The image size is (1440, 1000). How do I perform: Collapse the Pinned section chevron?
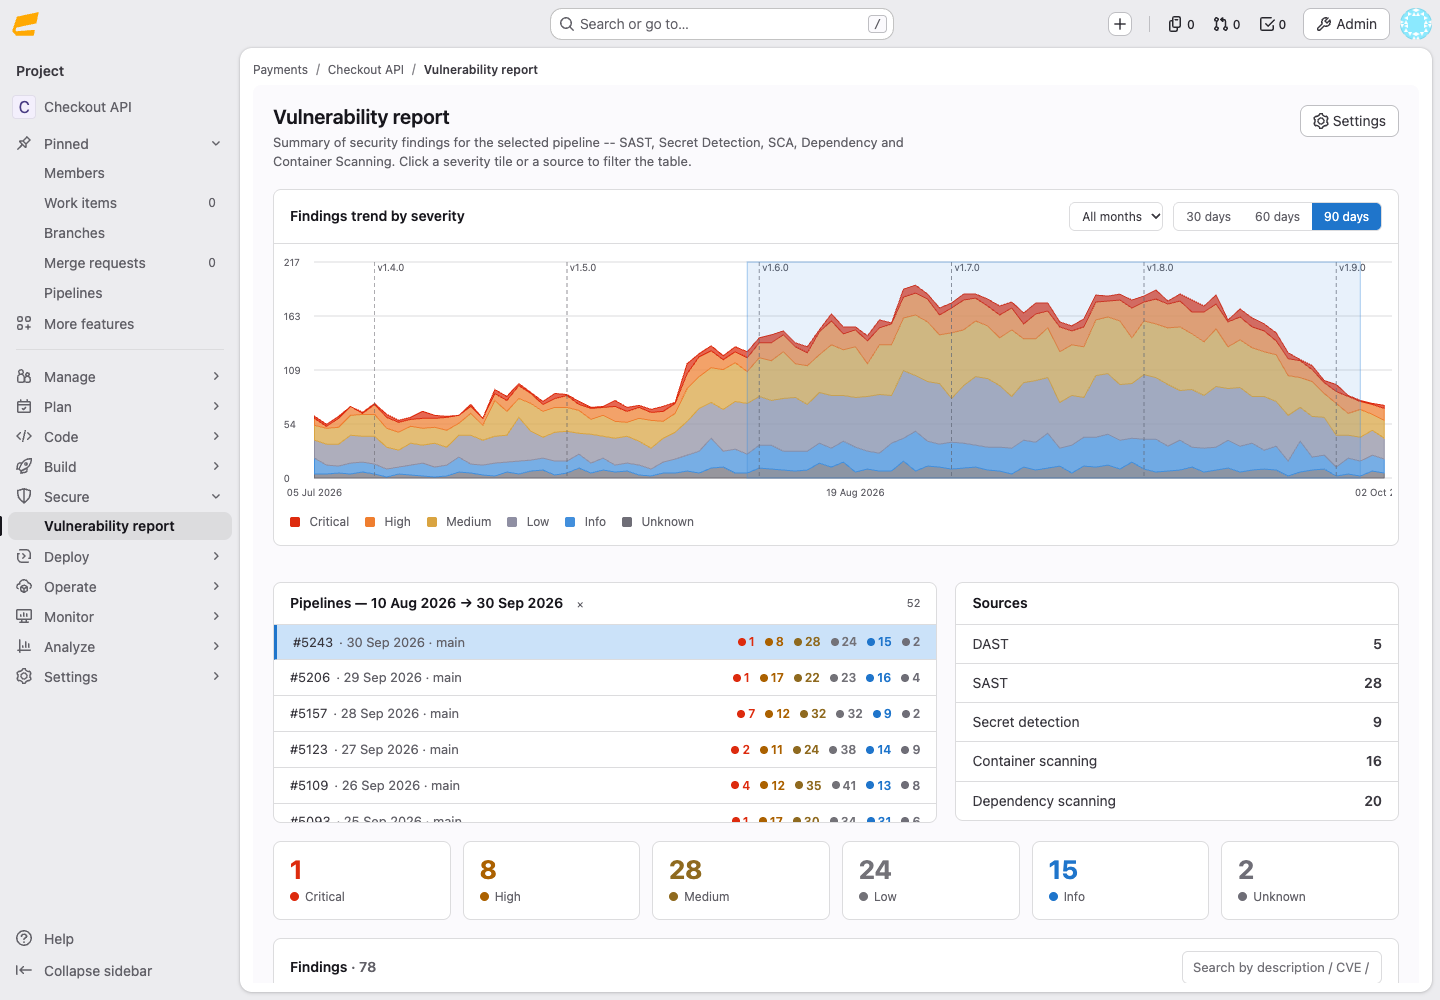(216, 144)
